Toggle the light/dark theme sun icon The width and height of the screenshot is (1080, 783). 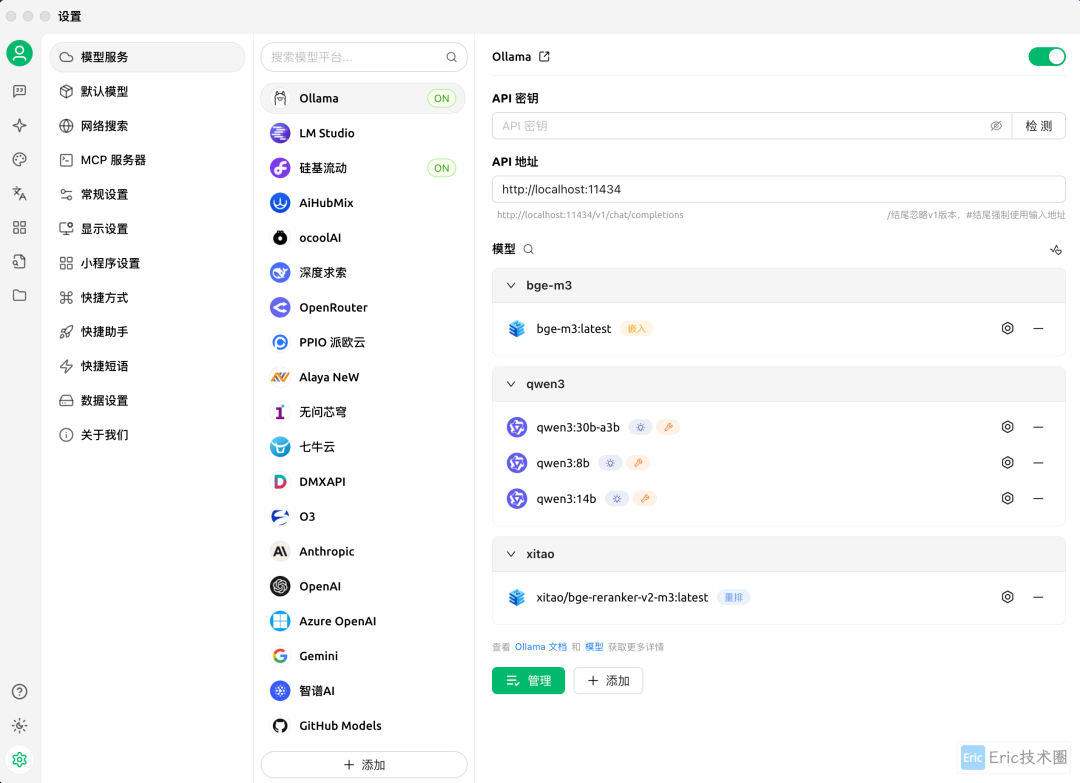point(19,725)
